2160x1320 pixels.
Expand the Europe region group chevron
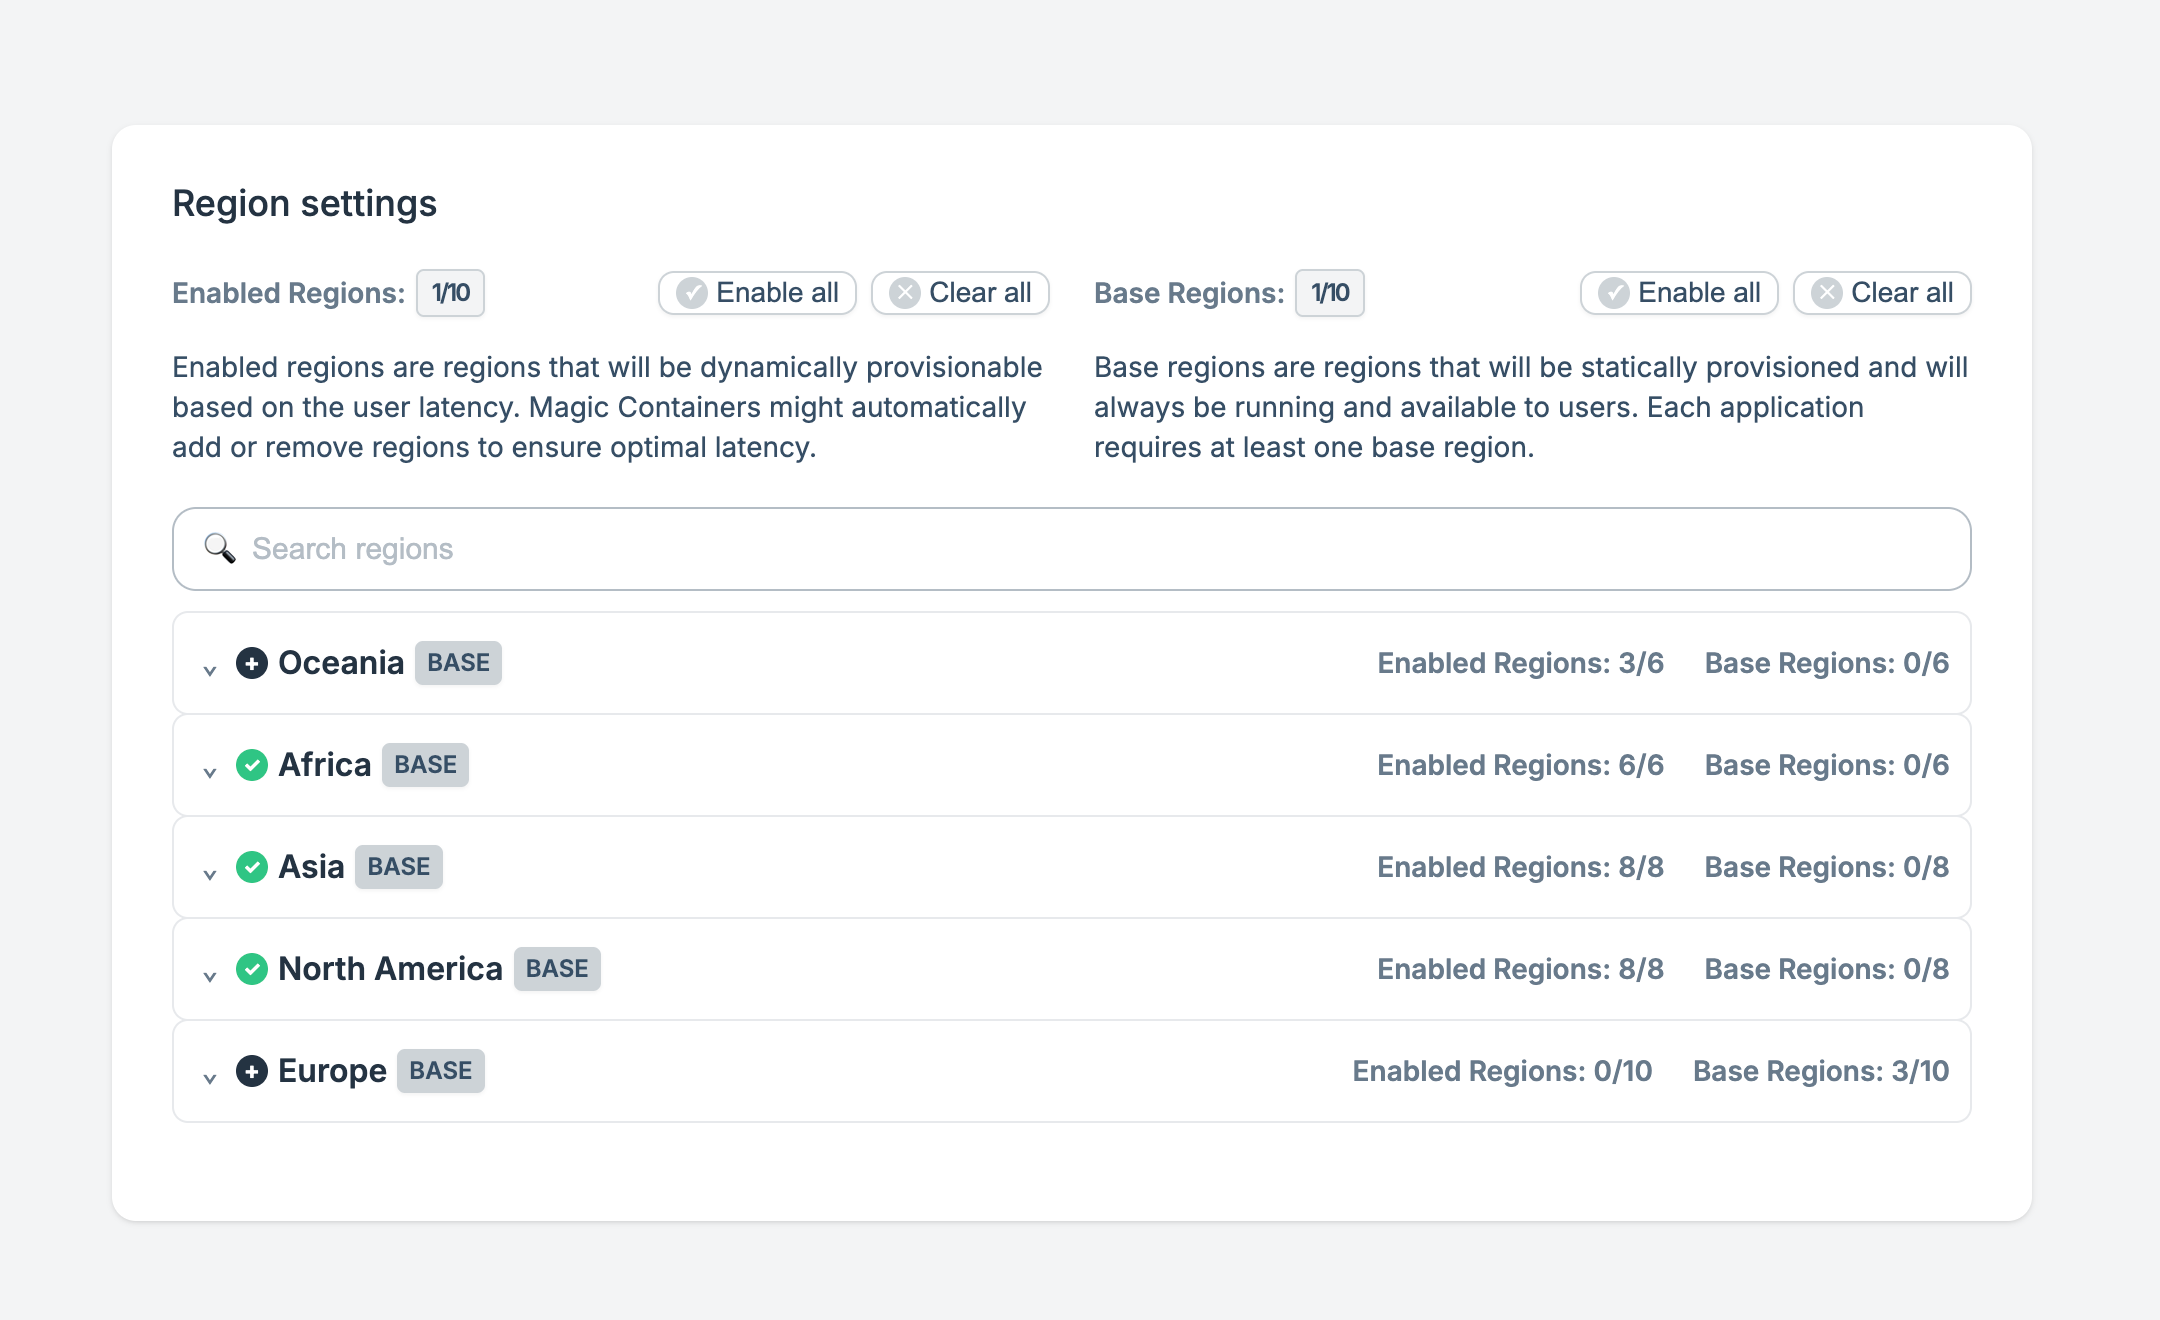tap(210, 1078)
